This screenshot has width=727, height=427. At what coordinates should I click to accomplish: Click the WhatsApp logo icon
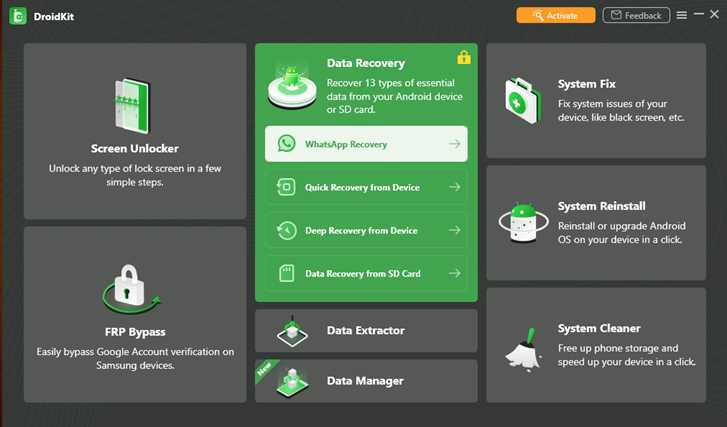click(x=287, y=144)
